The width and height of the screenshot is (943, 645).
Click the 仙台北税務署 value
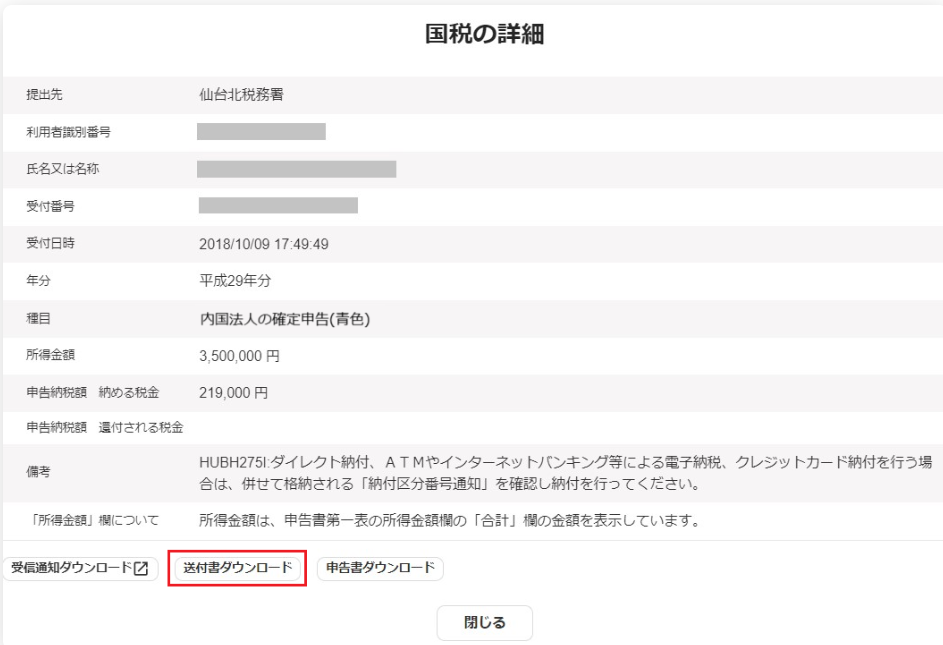click(241, 94)
